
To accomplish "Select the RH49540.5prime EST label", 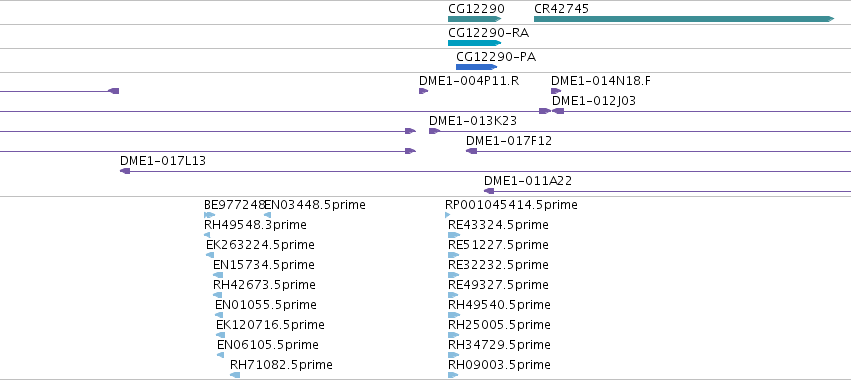I will tap(499, 305).
